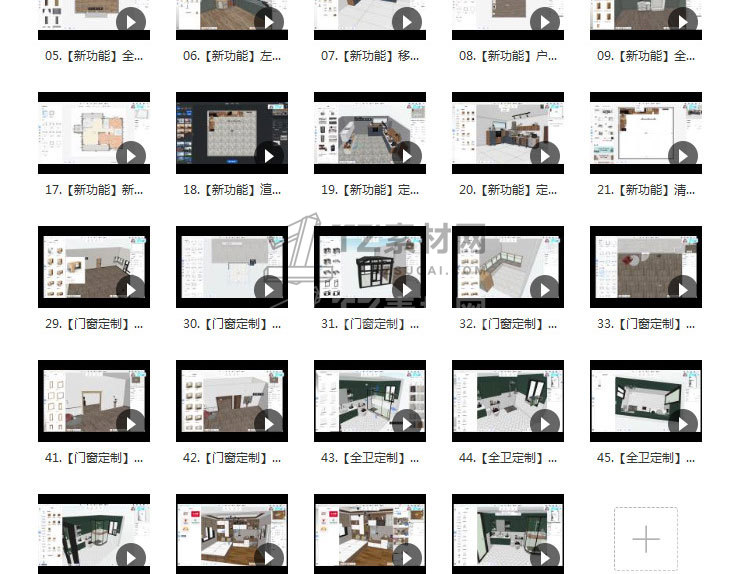Play video 06 via its play icon

pos(269,22)
